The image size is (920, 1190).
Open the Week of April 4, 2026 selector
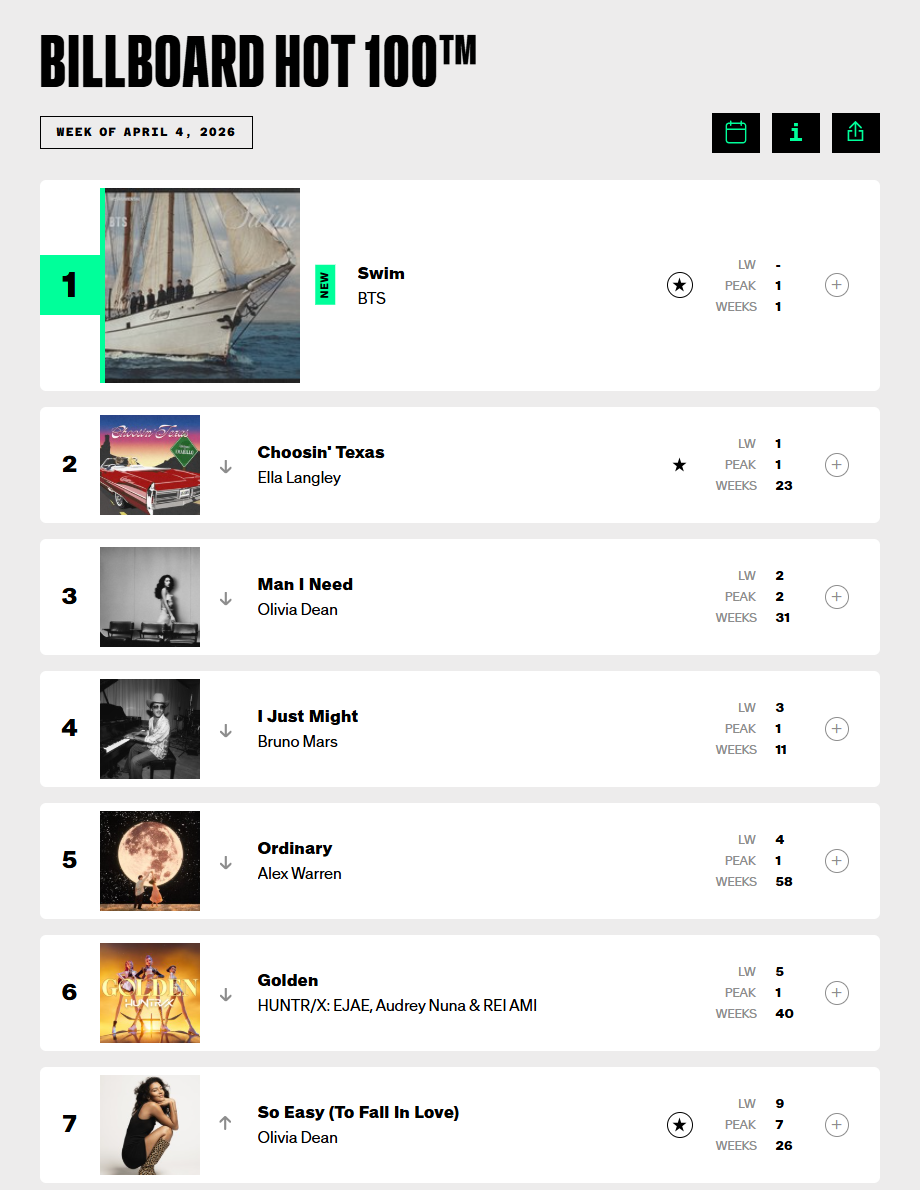[147, 133]
